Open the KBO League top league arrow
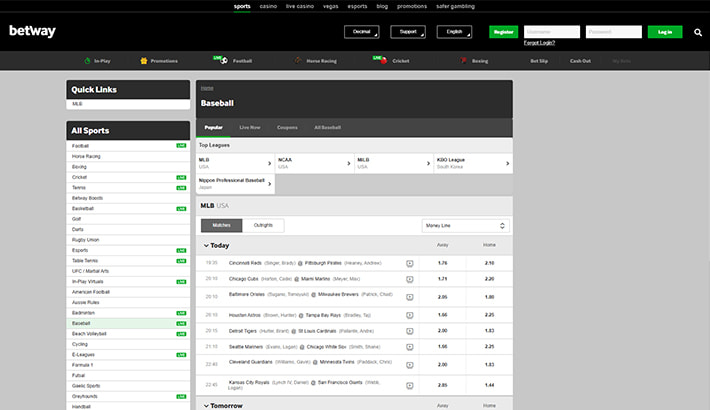This screenshot has width=710, height=410. click(507, 163)
